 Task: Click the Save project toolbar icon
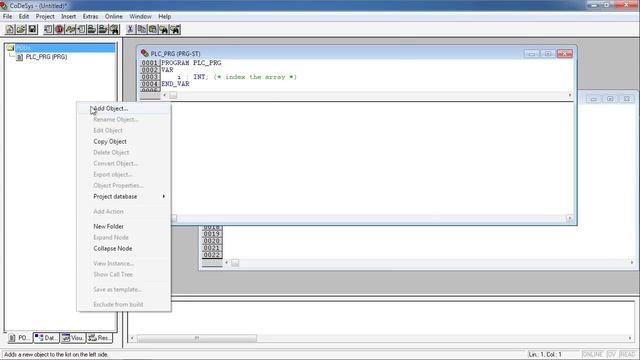[32, 29]
